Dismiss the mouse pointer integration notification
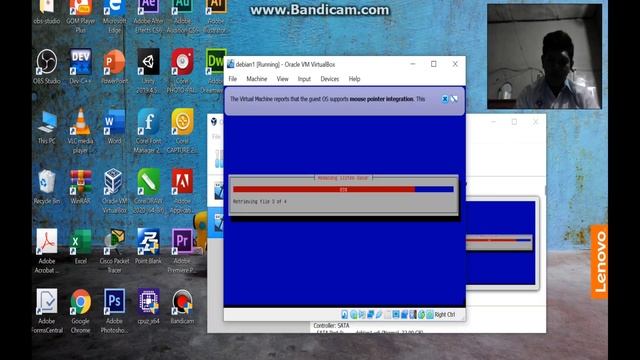Screen dimensions: 640x360 444,99
